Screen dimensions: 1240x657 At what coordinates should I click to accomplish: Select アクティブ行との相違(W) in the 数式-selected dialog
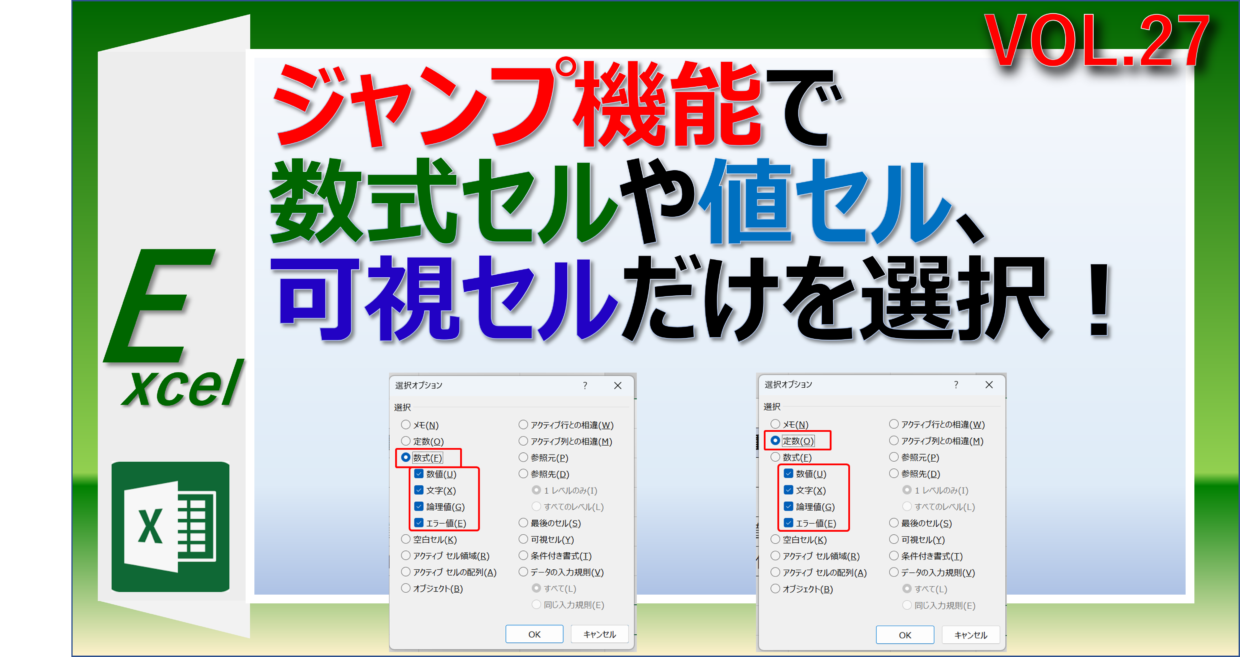[523, 425]
